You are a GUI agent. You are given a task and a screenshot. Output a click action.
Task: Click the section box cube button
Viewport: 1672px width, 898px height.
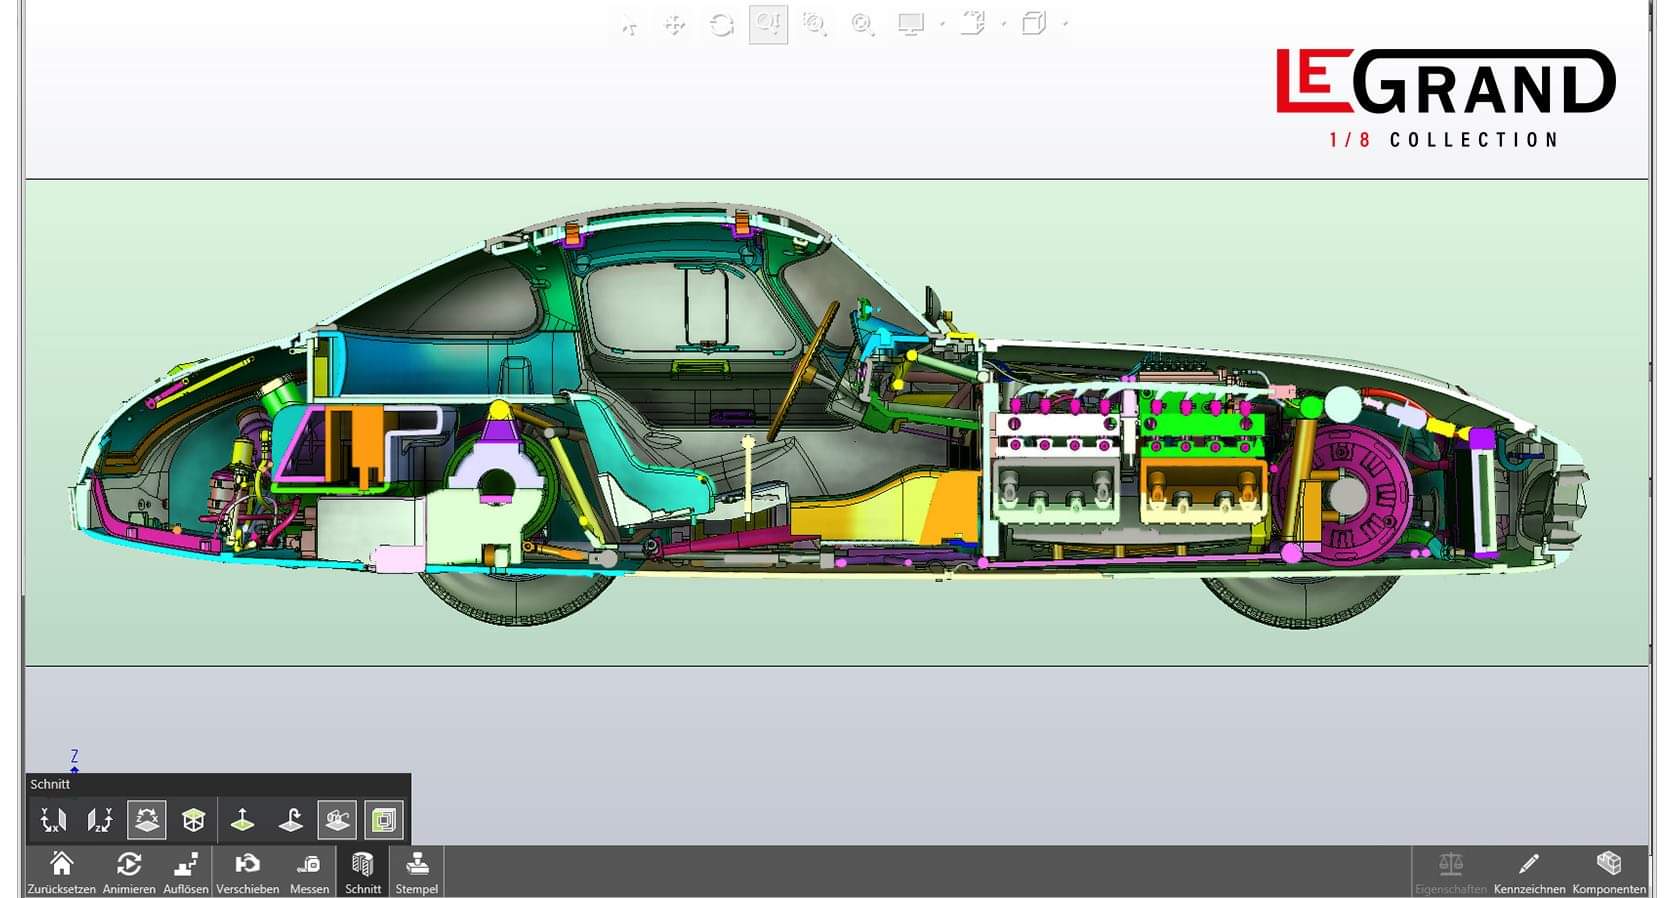[x=194, y=821]
